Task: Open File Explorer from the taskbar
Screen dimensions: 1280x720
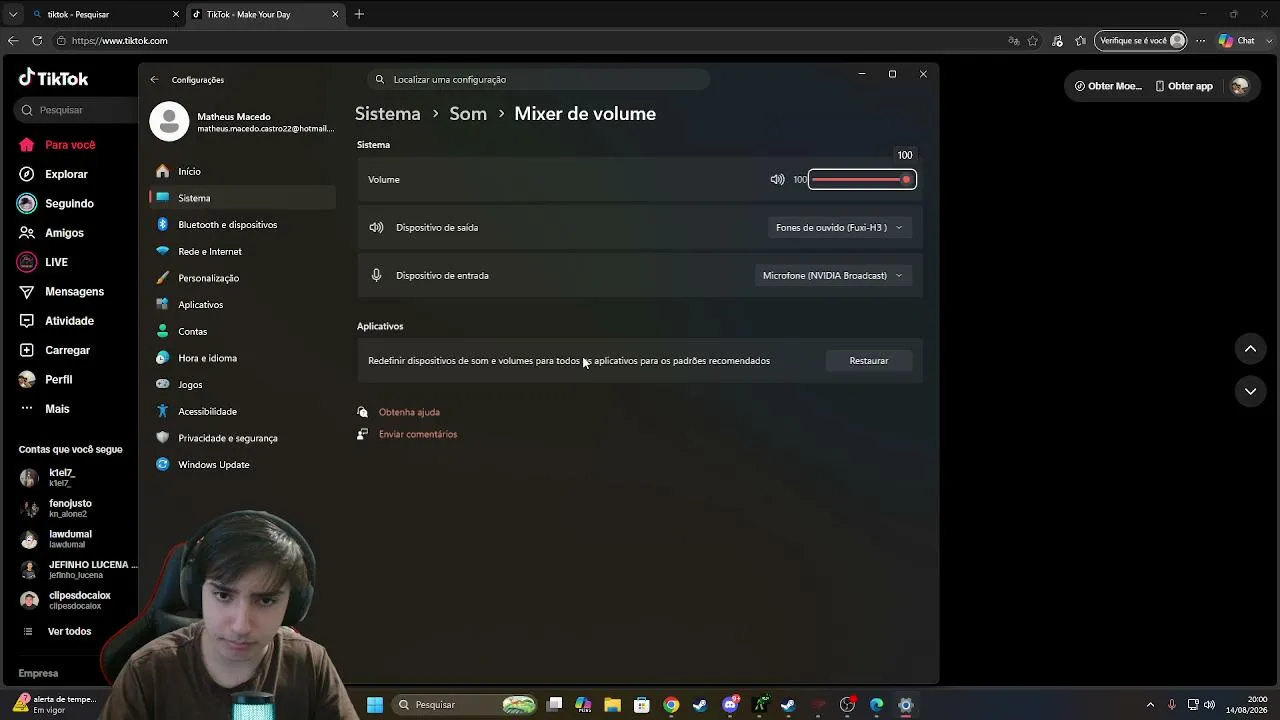Action: [x=612, y=705]
